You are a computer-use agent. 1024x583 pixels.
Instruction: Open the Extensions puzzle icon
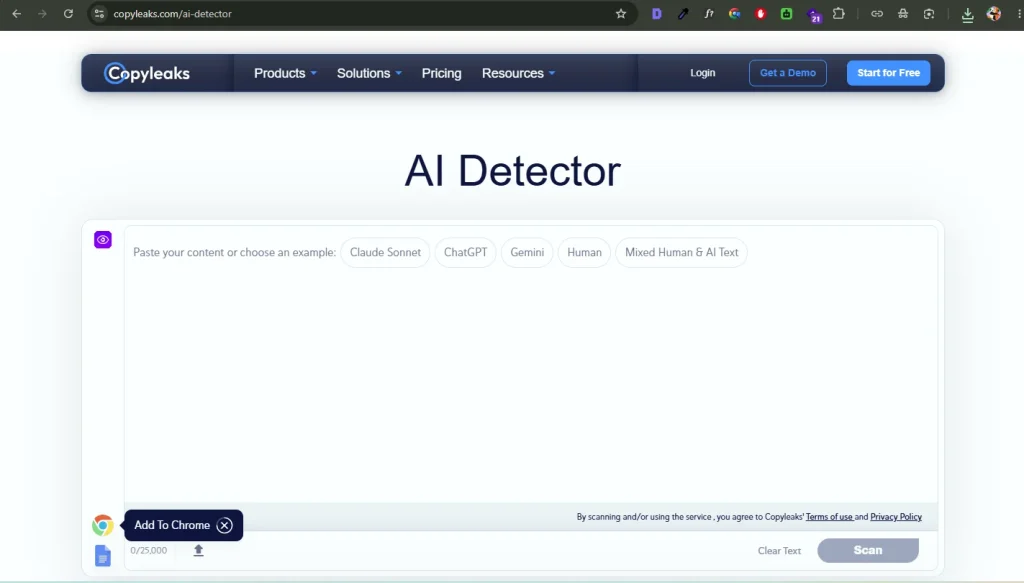[x=839, y=13]
